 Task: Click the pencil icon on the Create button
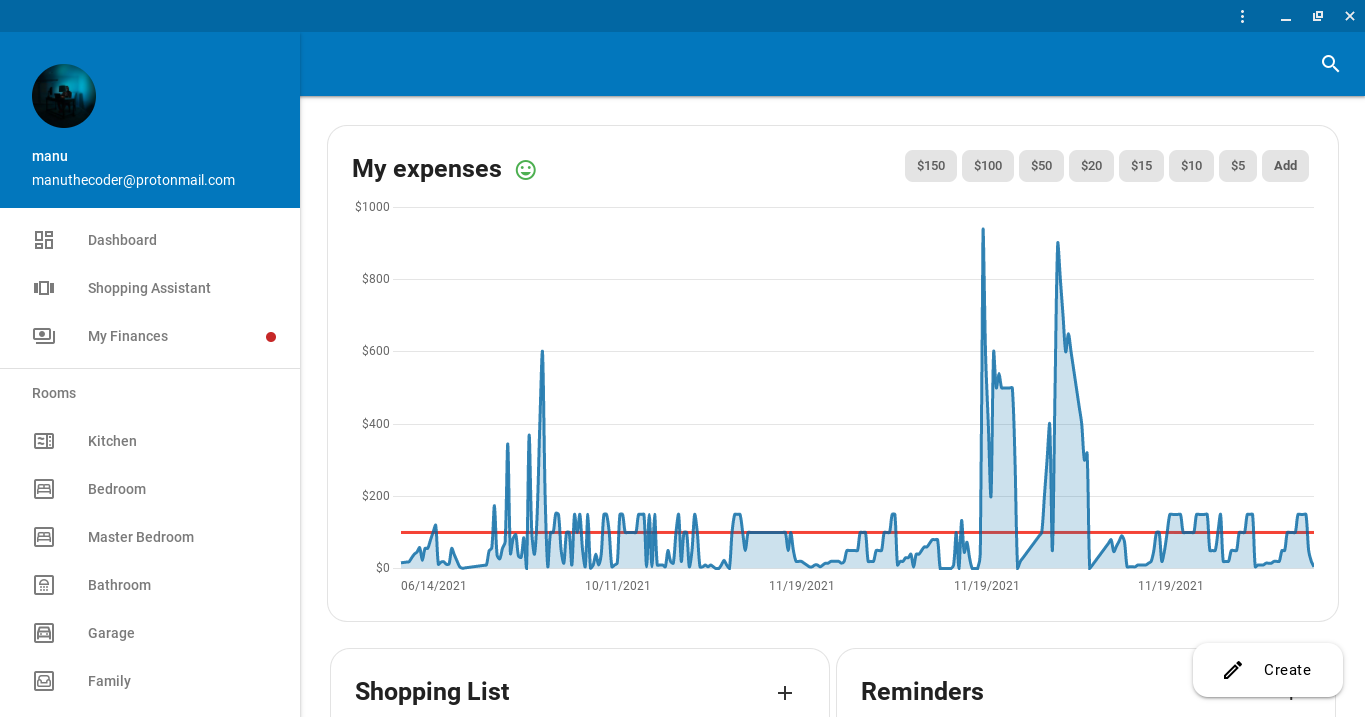[x=1232, y=670]
